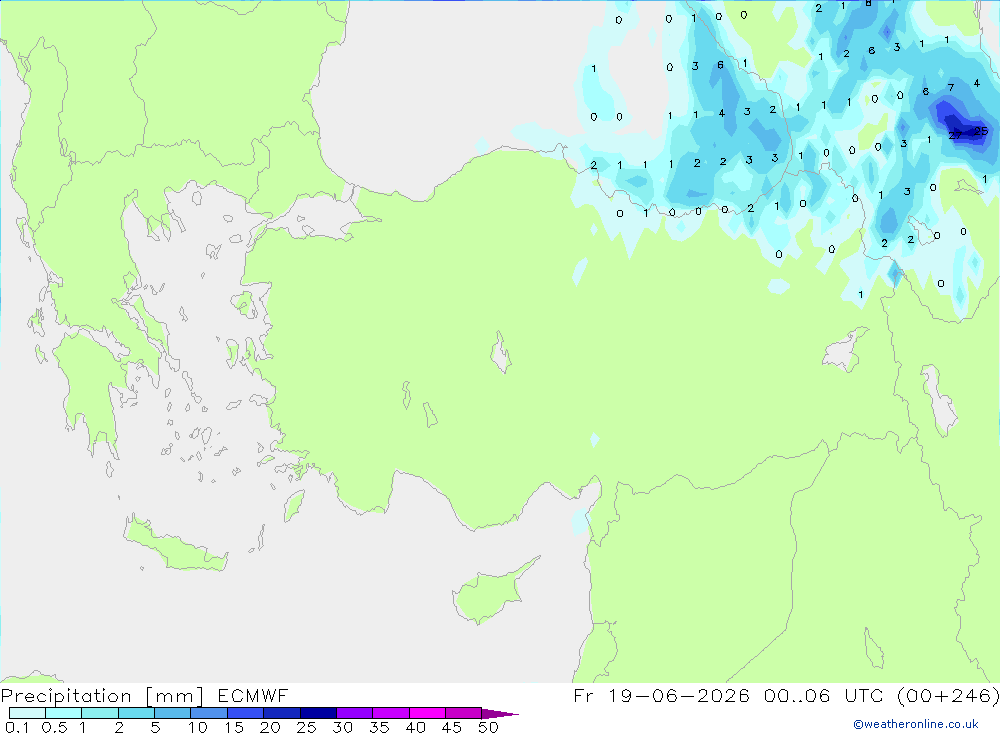Viewport: 1000px width, 733px height.
Task: Click the "7" precipitation value on map
Action: [951, 87]
